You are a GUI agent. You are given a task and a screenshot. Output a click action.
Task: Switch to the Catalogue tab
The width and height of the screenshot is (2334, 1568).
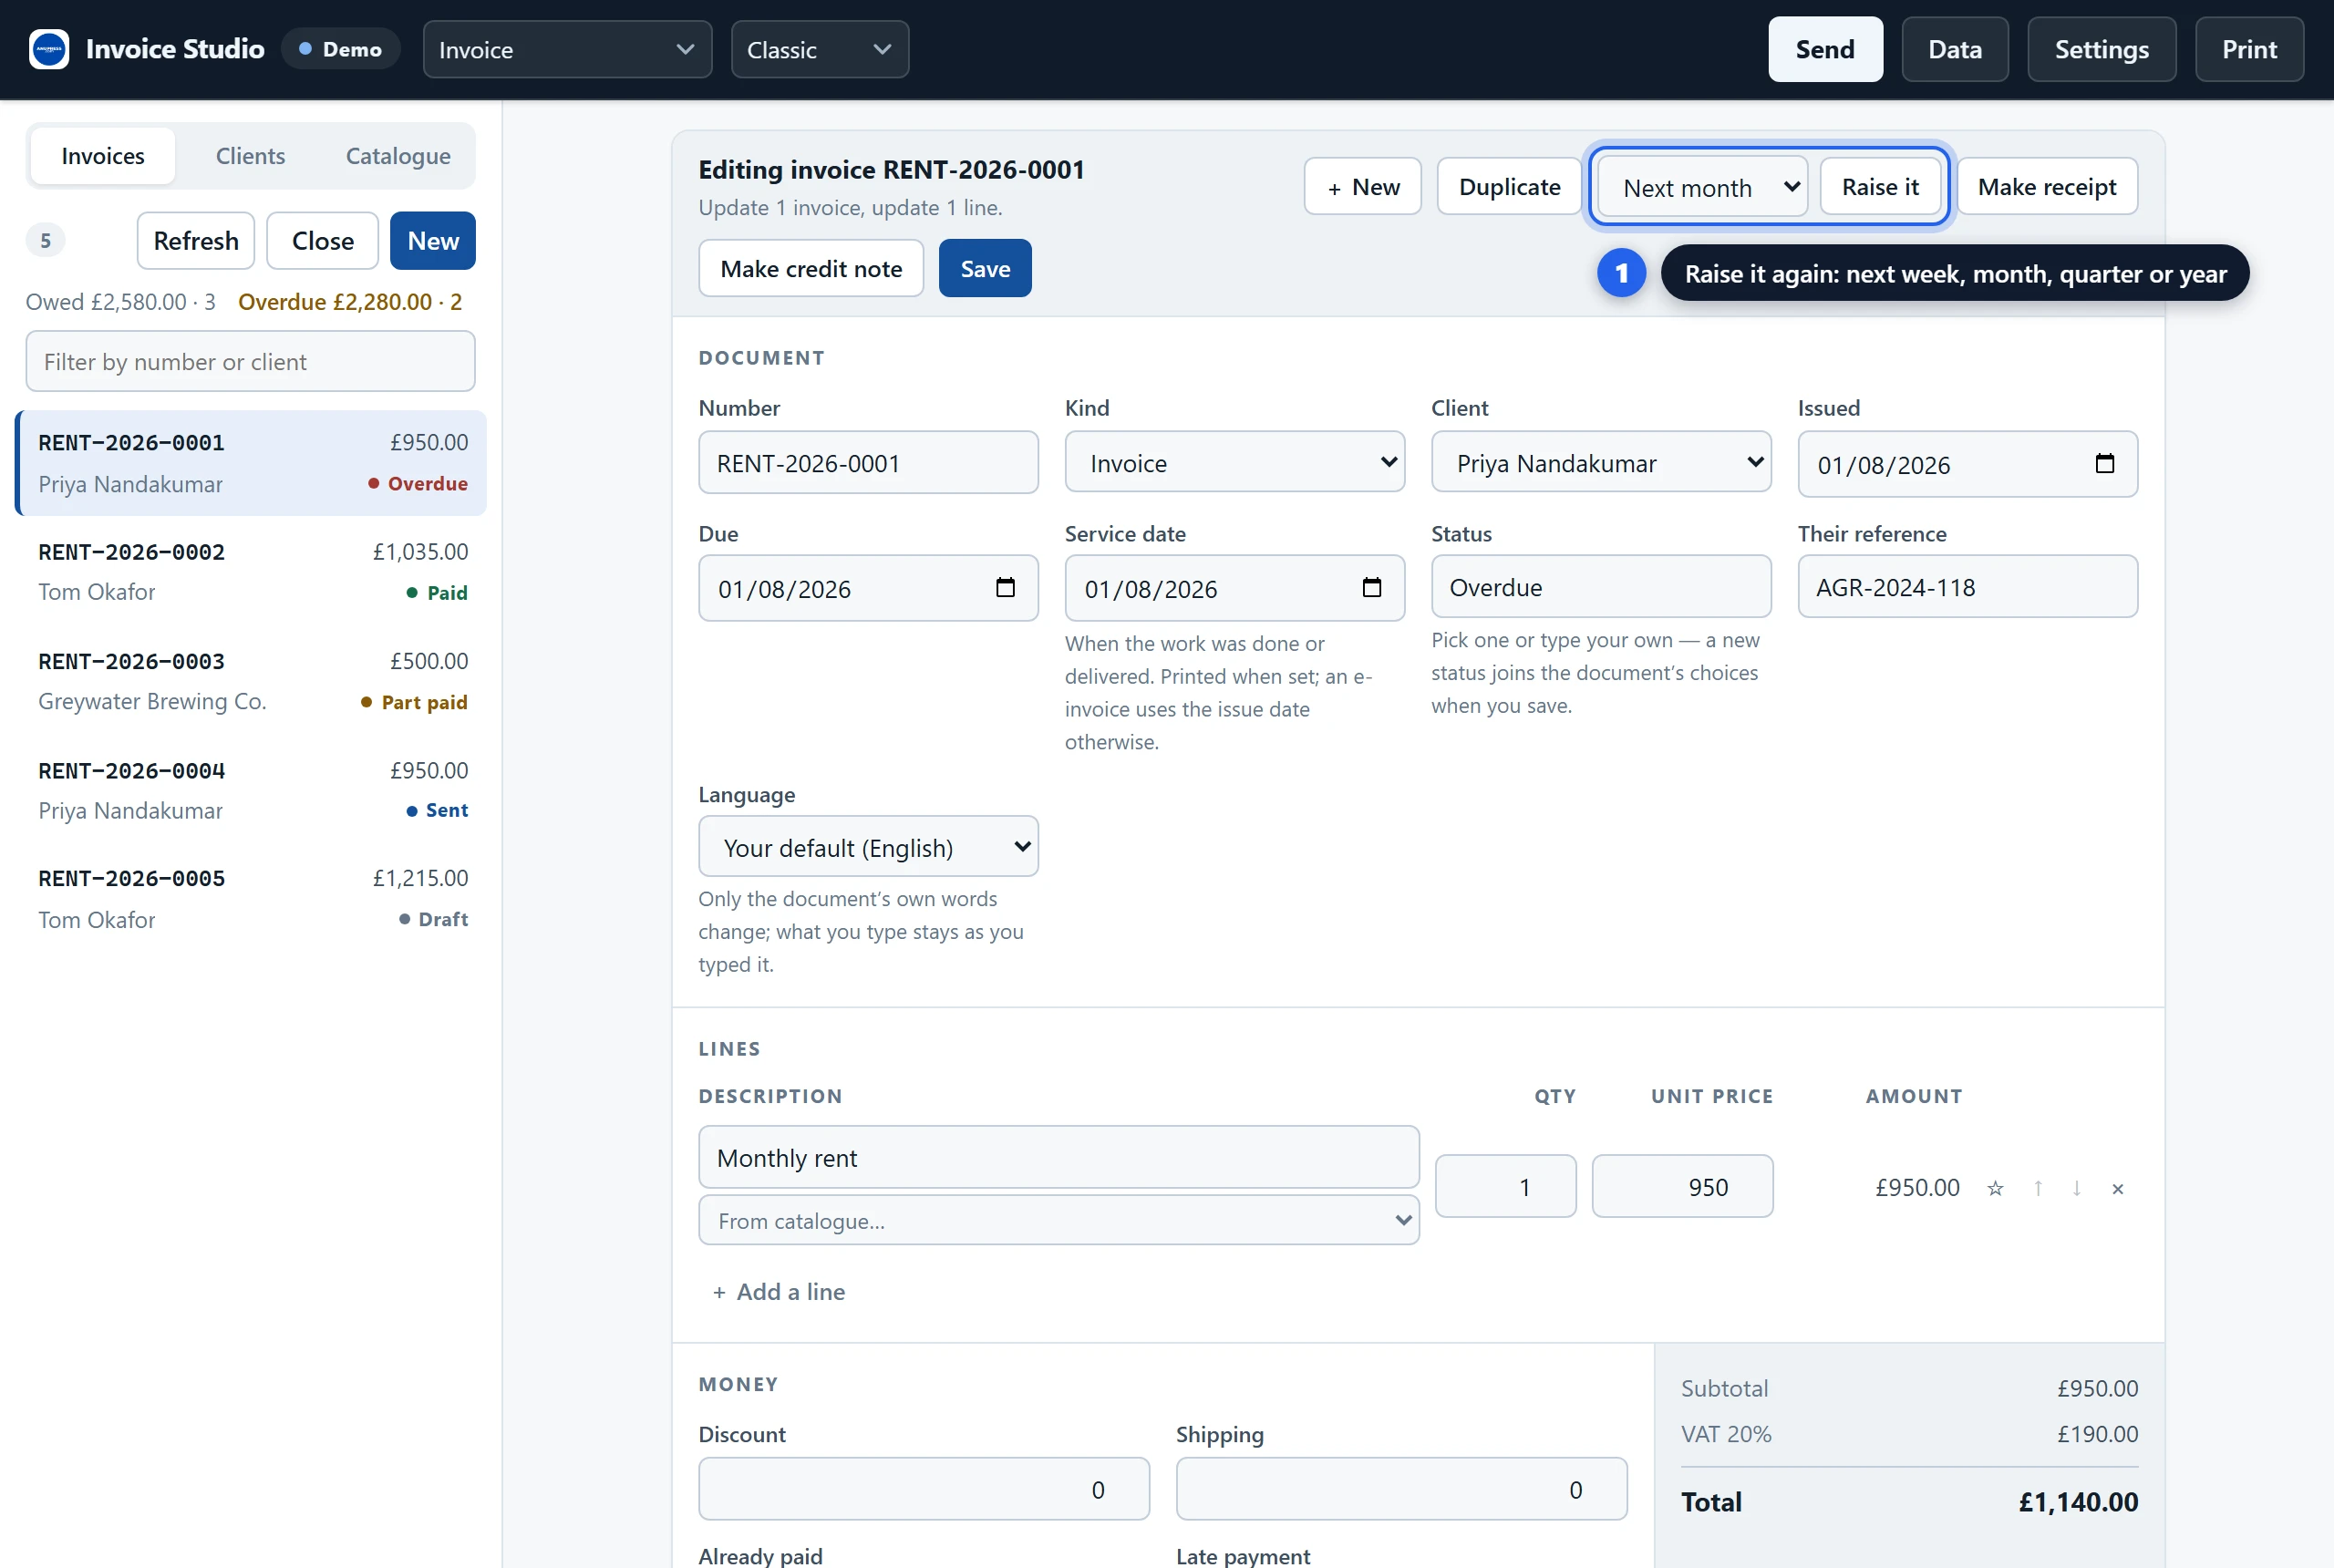pyautogui.click(x=398, y=156)
